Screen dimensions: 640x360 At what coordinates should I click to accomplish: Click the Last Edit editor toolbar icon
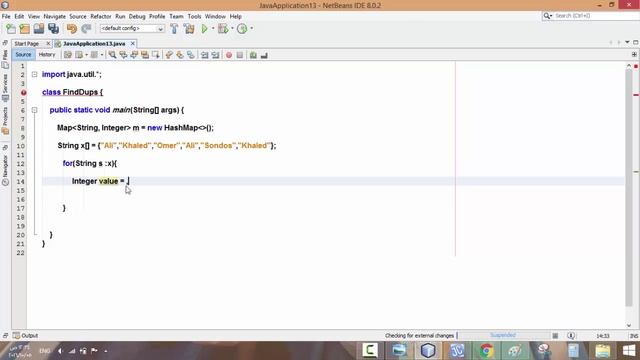(68, 55)
